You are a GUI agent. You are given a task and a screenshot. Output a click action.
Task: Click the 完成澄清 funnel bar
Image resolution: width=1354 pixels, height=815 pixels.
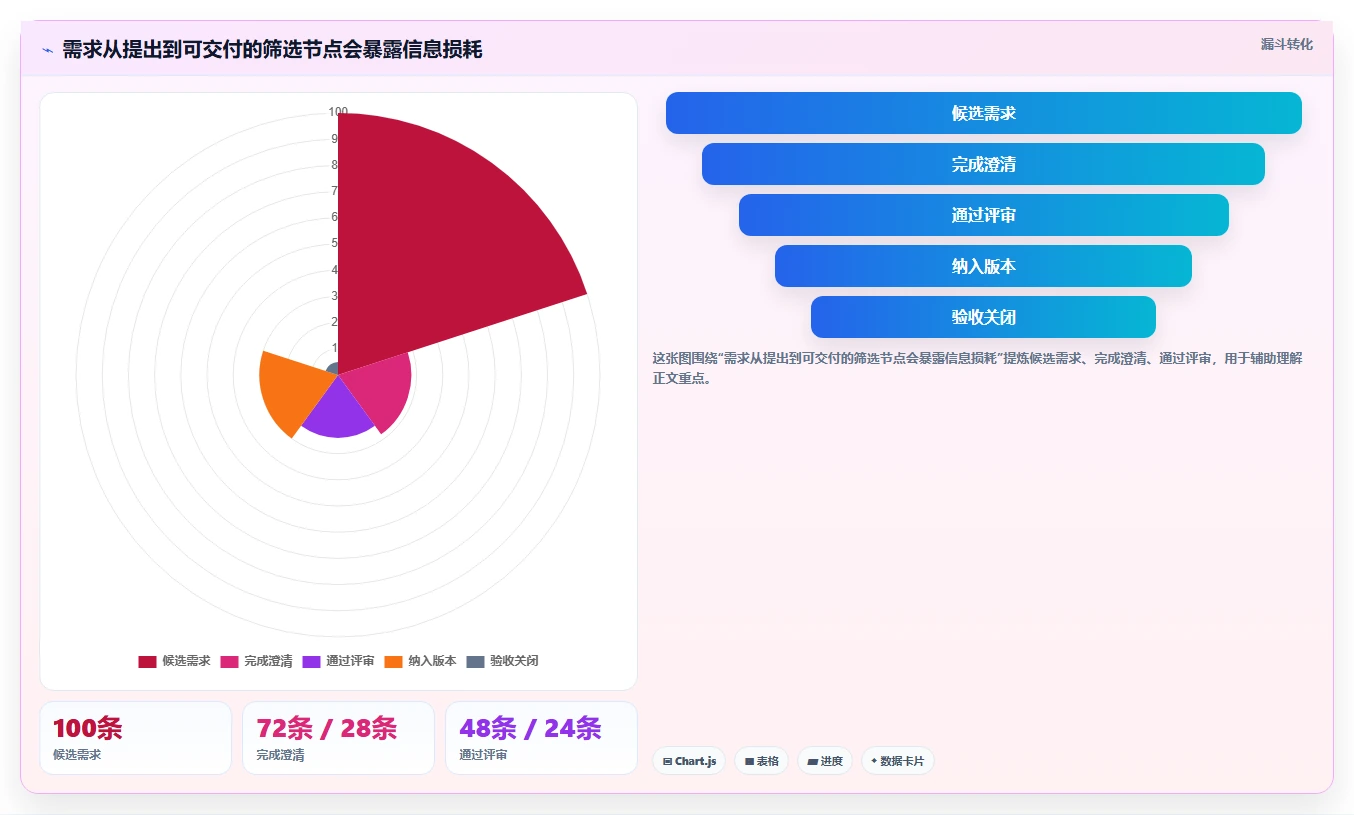click(x=983, y=164)
